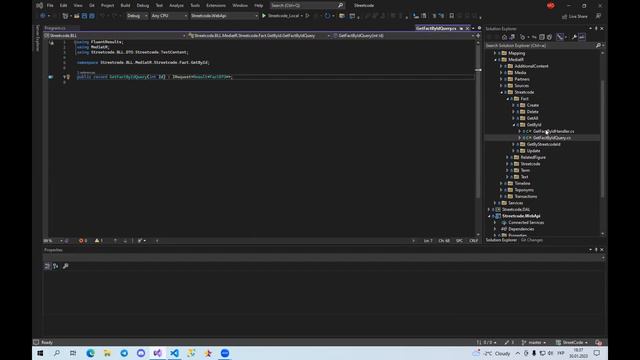Close the GetFactByIdQuery.cs tab
This screenshot has height=360, width=640.
pyautogui.click(x=468, y=29)
